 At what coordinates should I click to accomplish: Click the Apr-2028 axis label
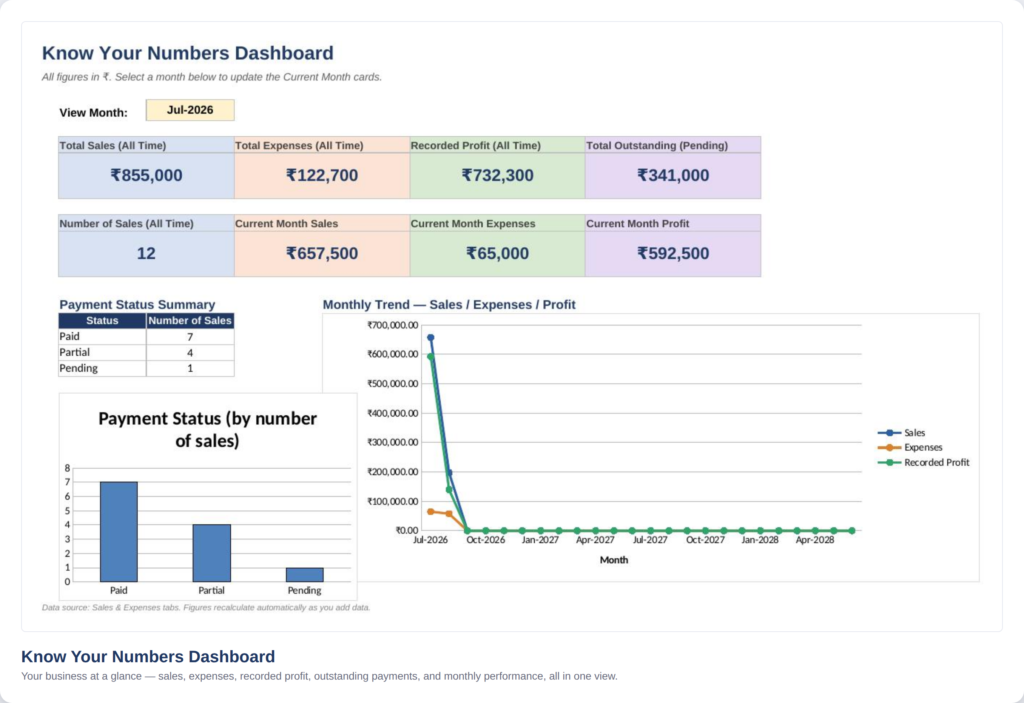click(x=815, y=540)
